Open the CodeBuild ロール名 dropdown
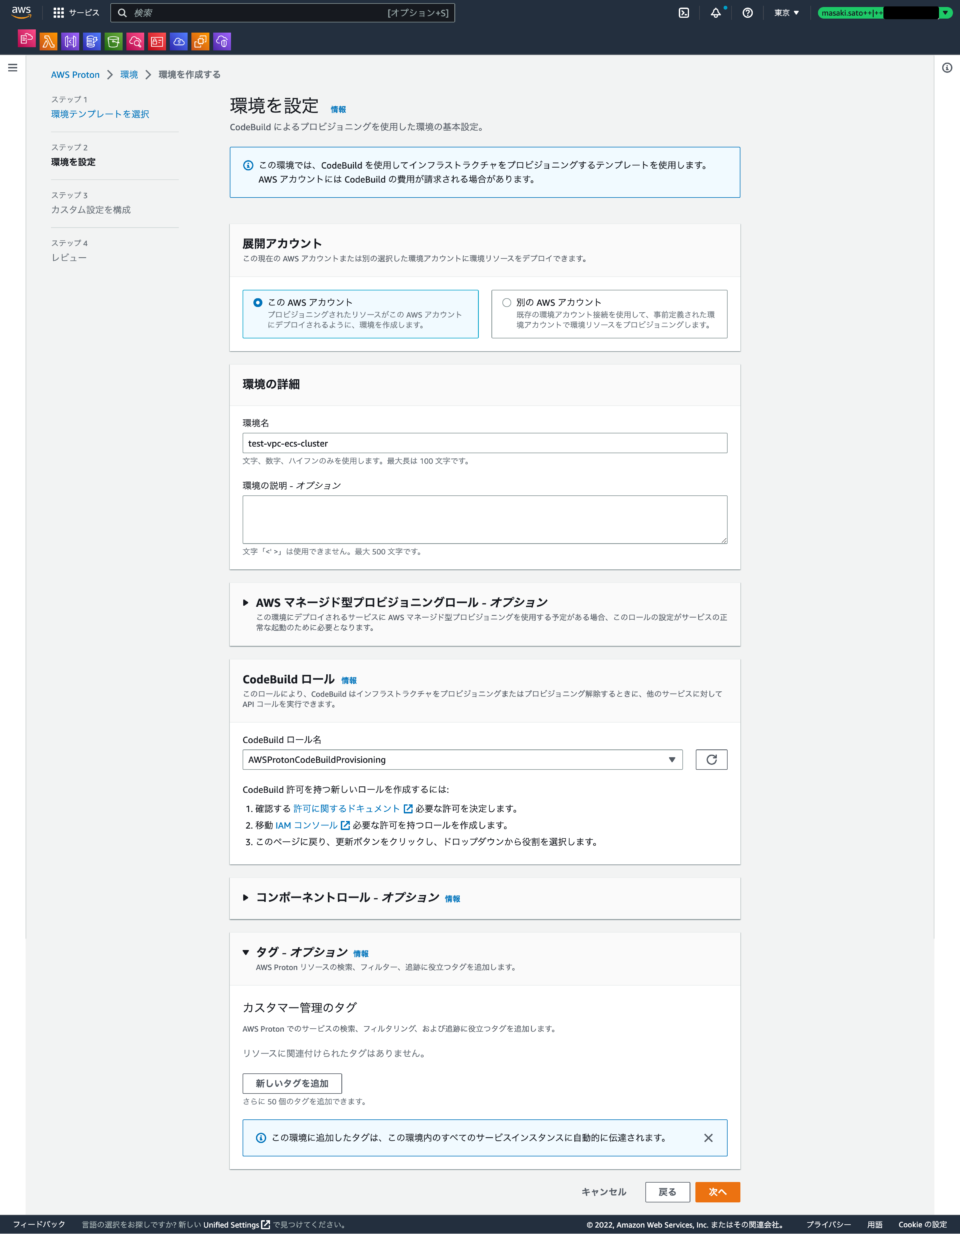 click(462, 760)
